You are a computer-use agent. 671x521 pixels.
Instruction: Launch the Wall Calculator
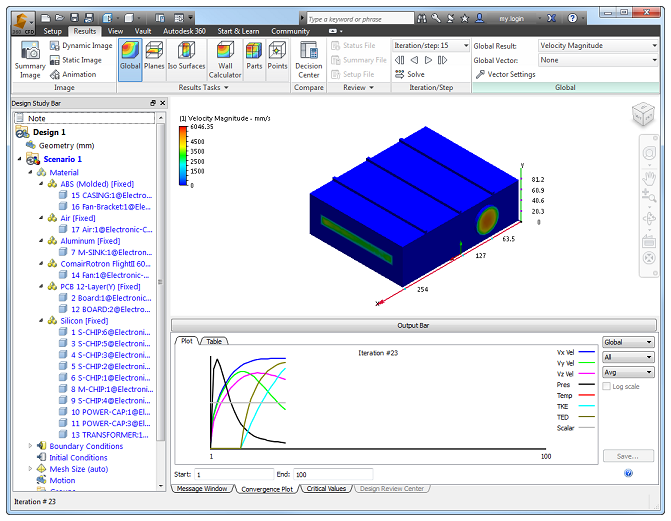tap(225, 60)
